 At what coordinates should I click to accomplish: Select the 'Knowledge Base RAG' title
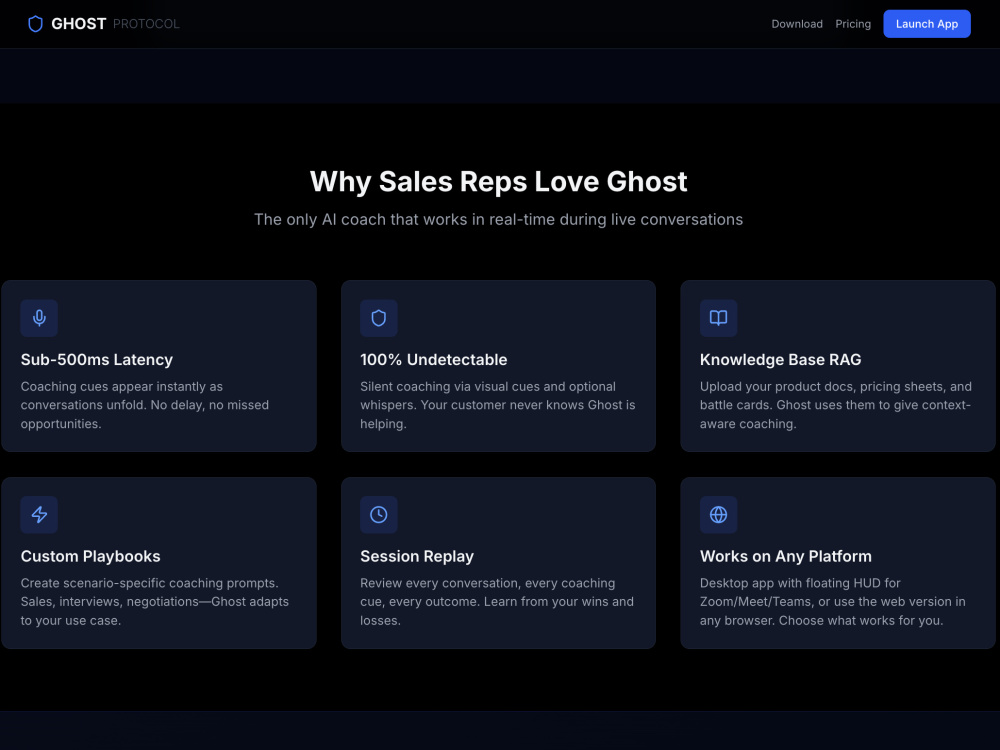click(780, 360)
